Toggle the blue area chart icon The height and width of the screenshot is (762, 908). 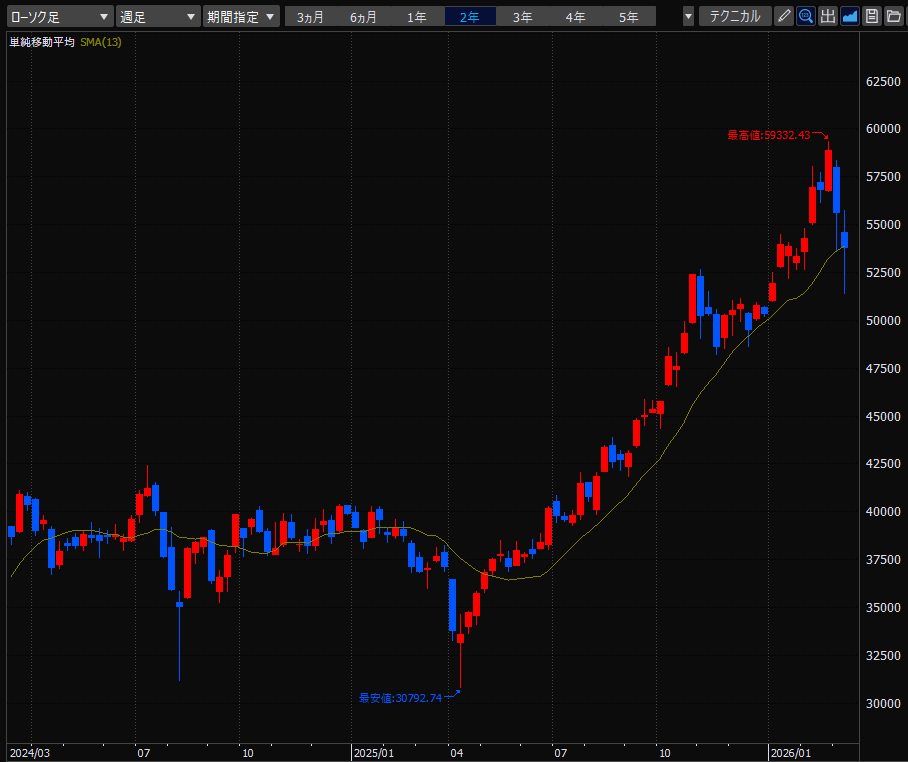tap(850, 16)
